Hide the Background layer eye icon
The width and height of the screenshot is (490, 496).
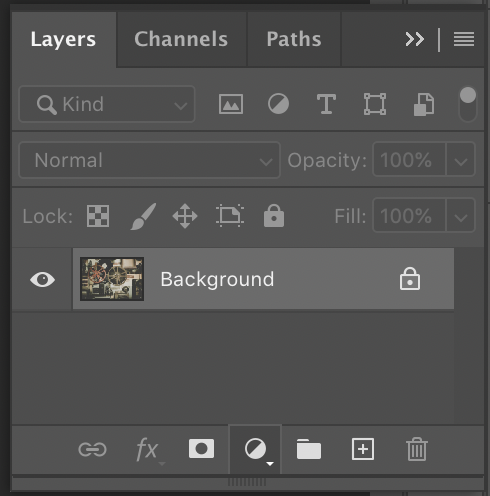[42, 279]
